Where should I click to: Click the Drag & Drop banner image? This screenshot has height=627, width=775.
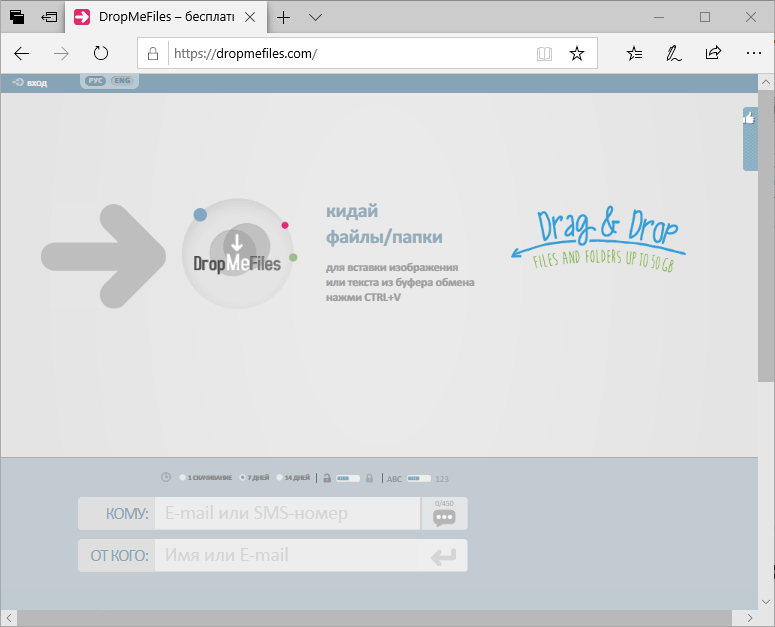point(599,239)
